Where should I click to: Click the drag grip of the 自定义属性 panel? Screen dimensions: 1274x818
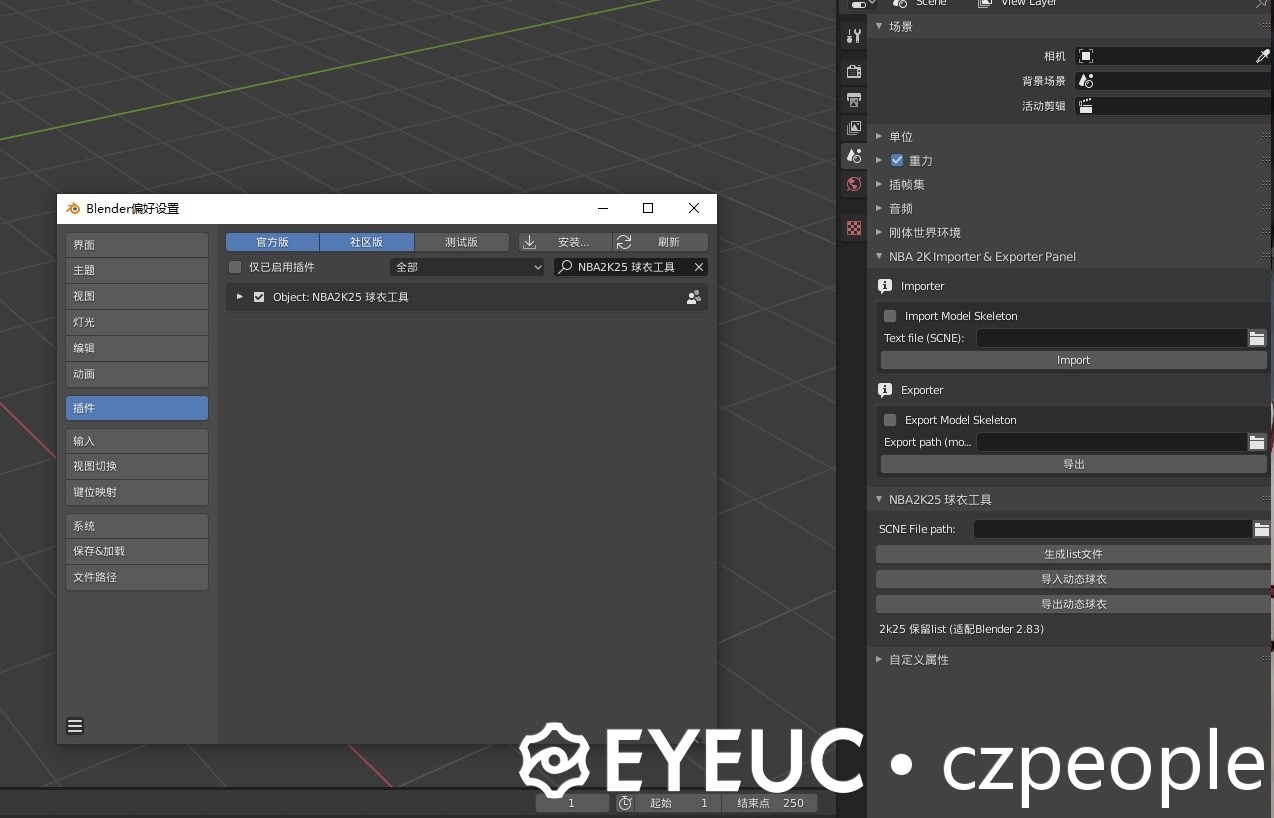click(1265, 659)
